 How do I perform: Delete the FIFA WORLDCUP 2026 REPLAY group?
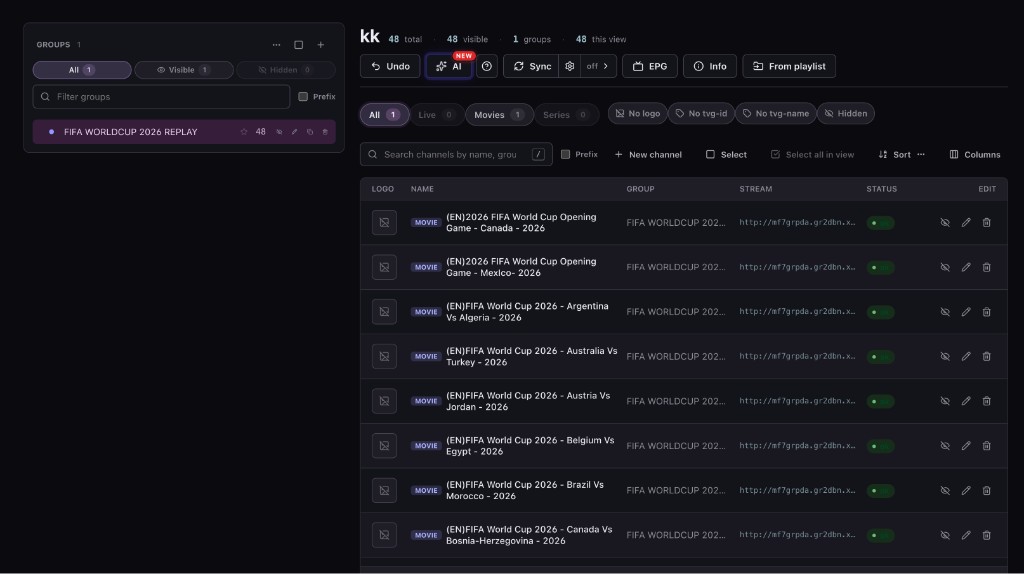click(325, 132)
